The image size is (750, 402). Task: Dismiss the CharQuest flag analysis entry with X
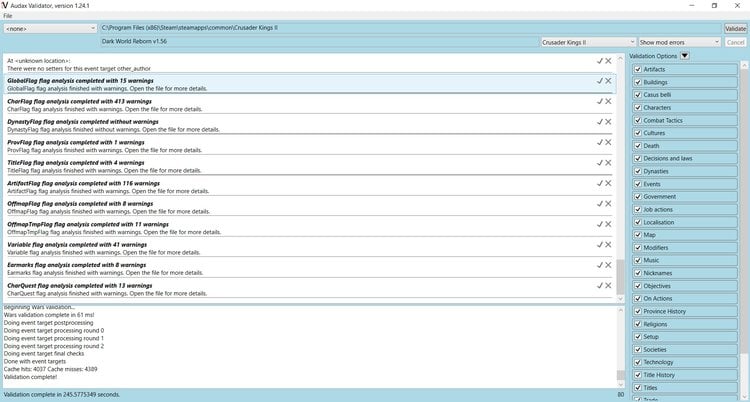pos(608,285)
